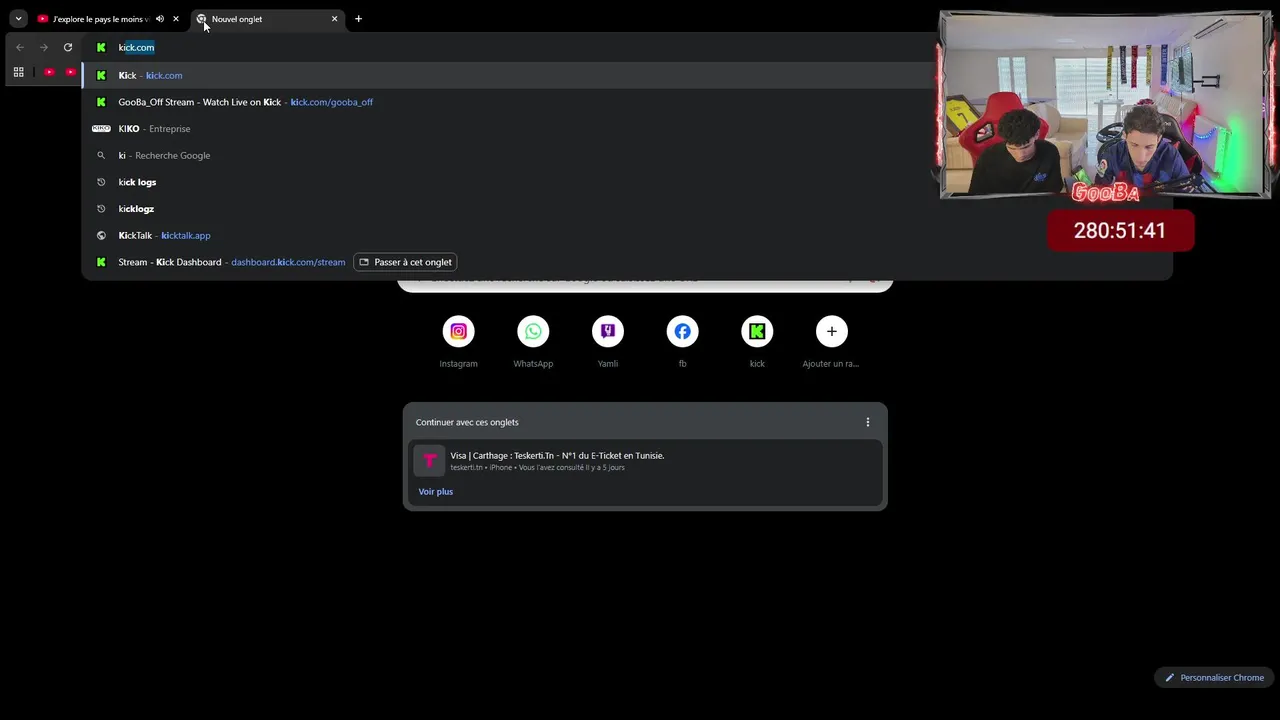This screenshot has width=1280, height=720.
Task: Open the Instagram shortcut
Action: click(458, 341)
